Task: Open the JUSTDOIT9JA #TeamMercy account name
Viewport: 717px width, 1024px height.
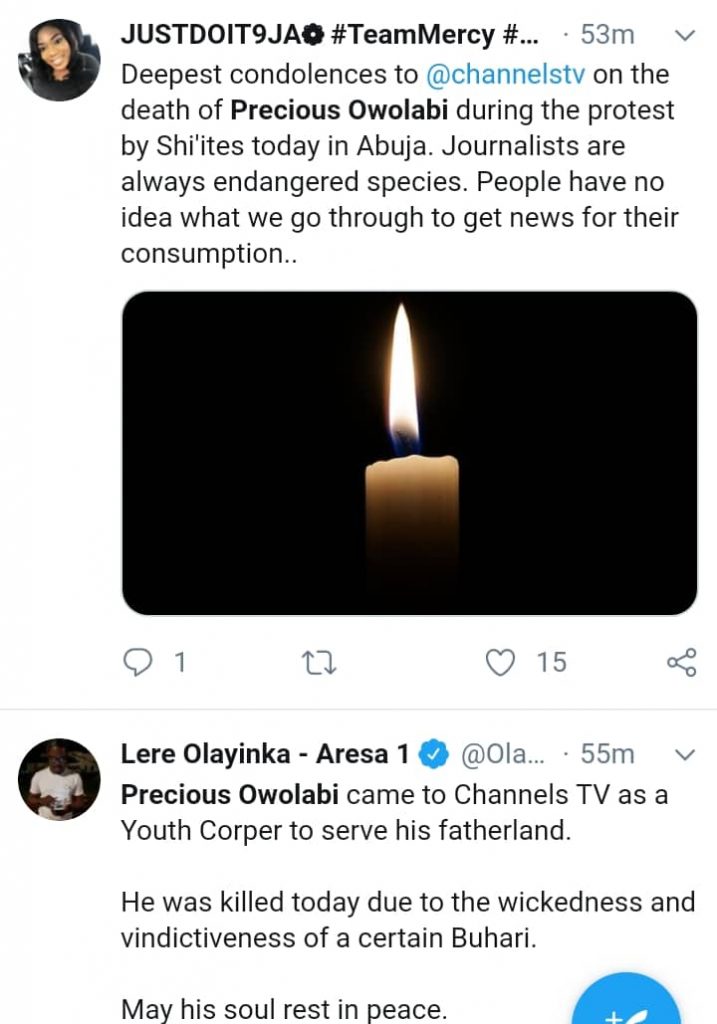Action: [331, 34]
